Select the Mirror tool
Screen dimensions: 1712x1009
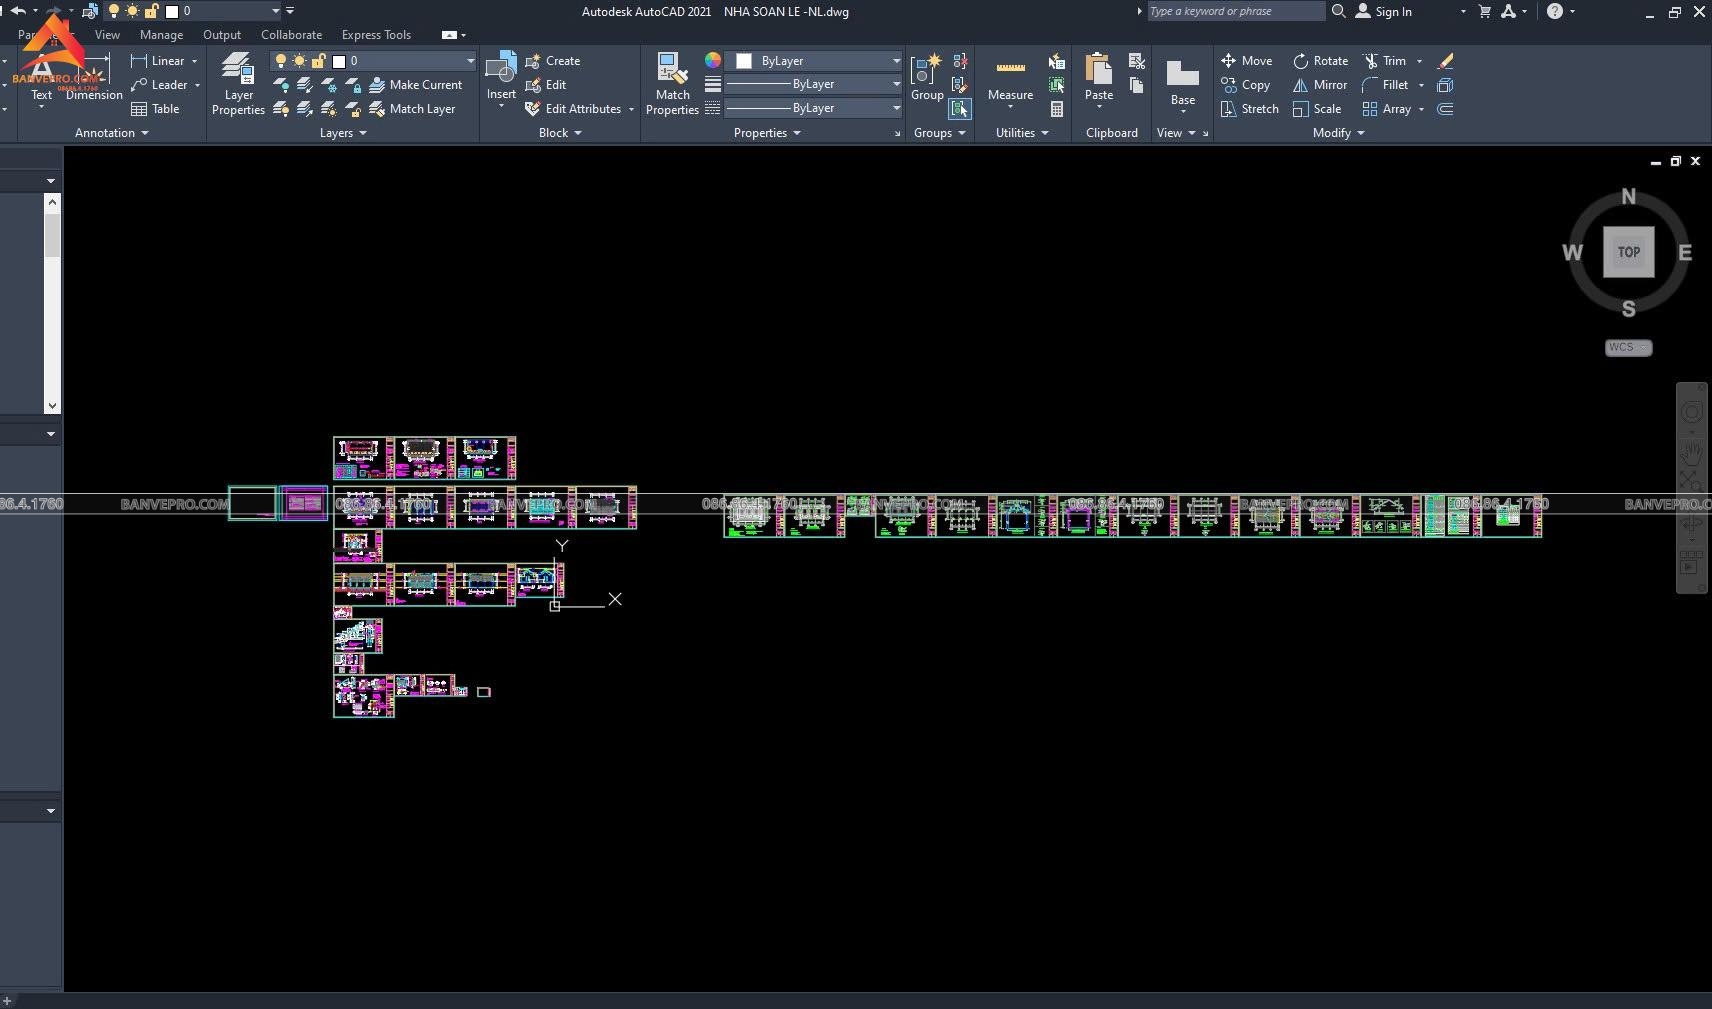(x=1319, y=85)
